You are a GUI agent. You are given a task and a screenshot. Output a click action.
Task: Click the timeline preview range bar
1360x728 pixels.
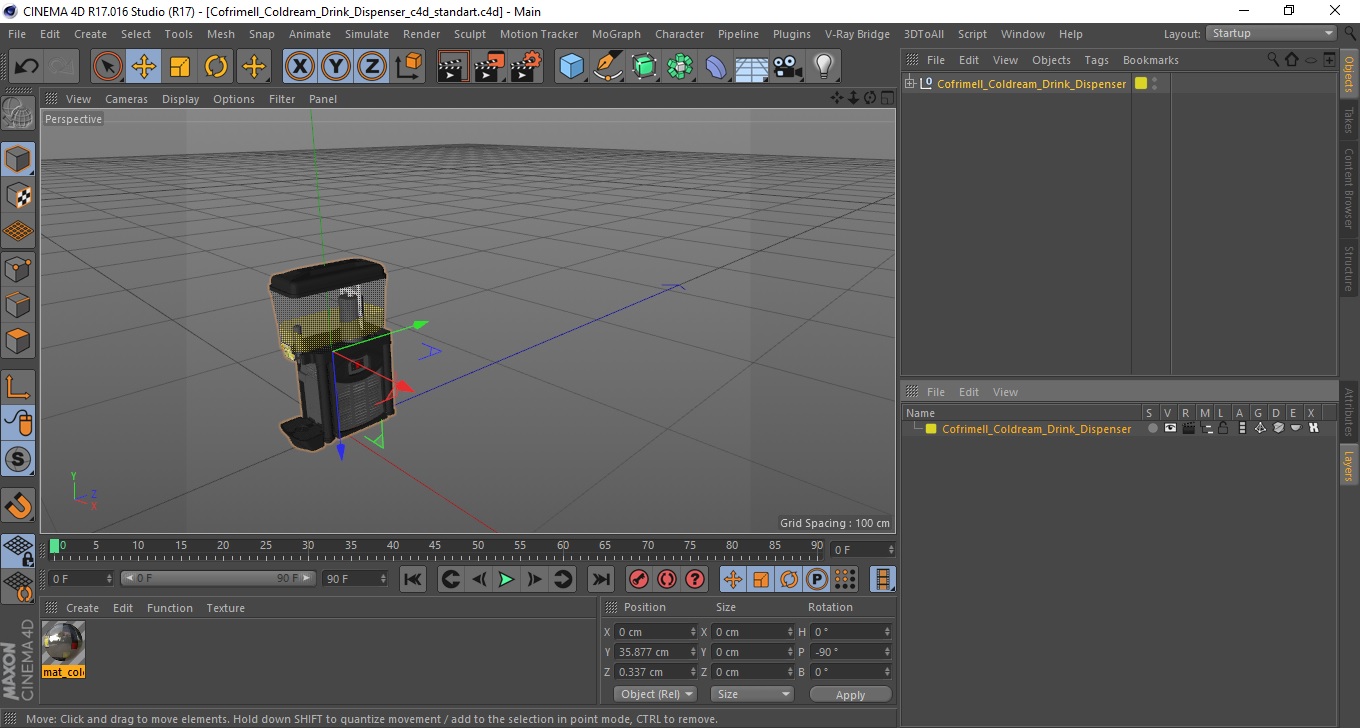click(x=219, y=579)
